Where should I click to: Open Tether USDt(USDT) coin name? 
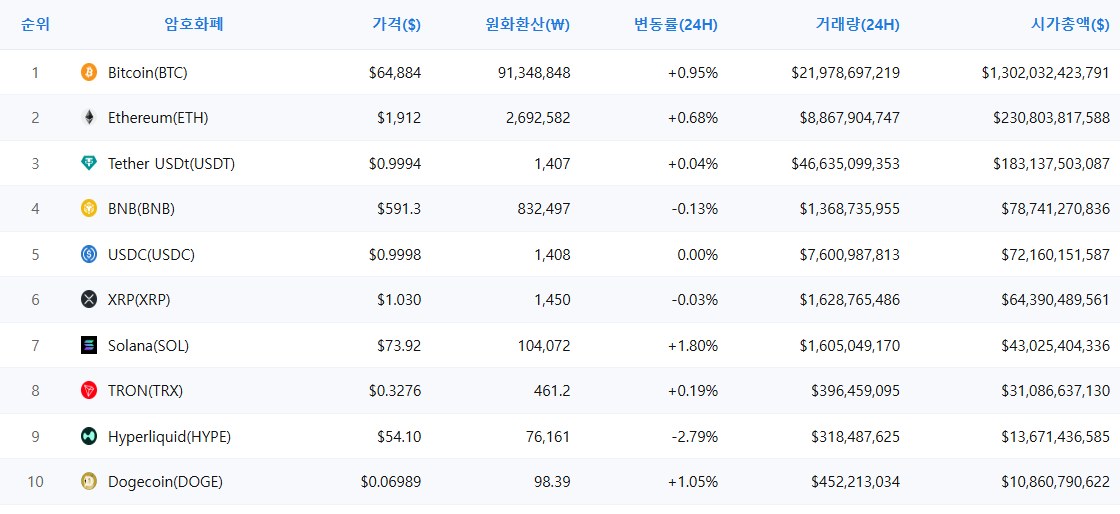point(171,163)
